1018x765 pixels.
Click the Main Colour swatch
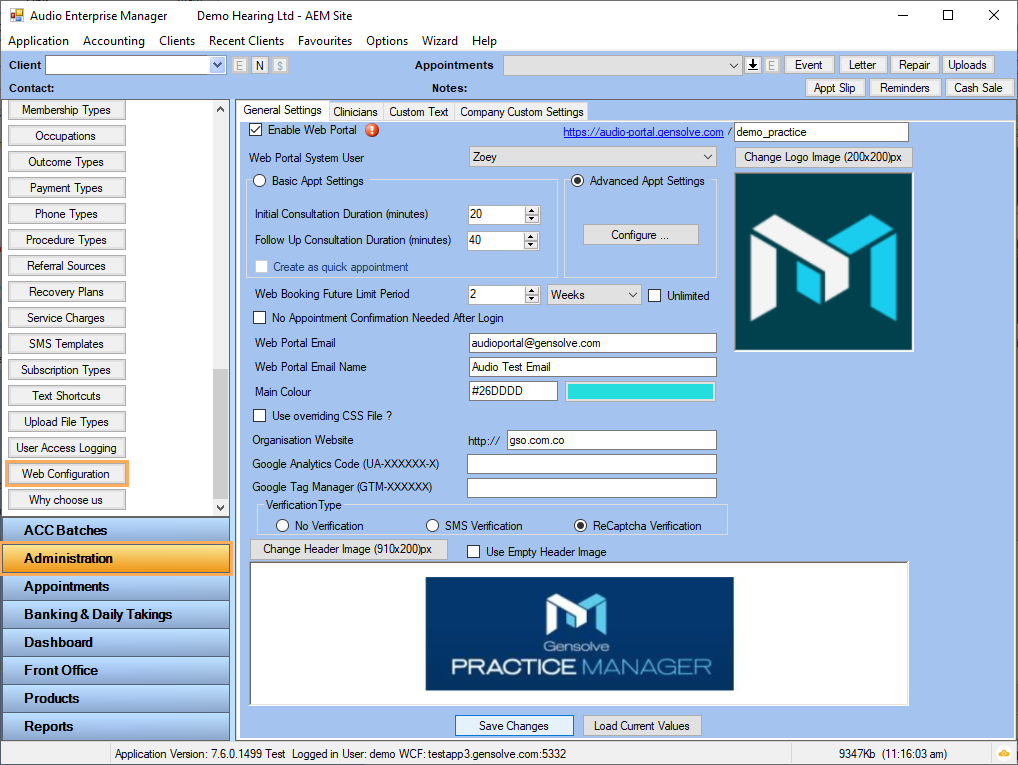pos(640,391)
